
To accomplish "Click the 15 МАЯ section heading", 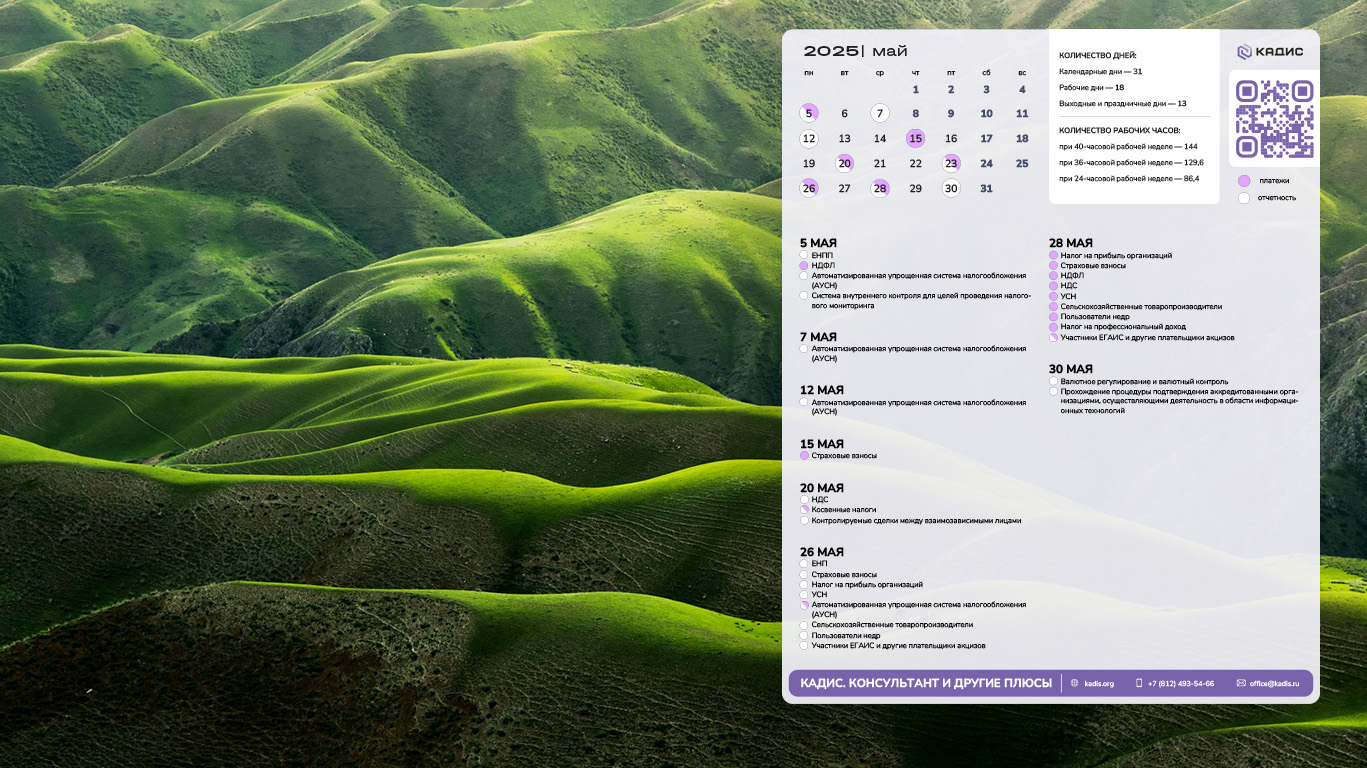I will click(822, 444).
